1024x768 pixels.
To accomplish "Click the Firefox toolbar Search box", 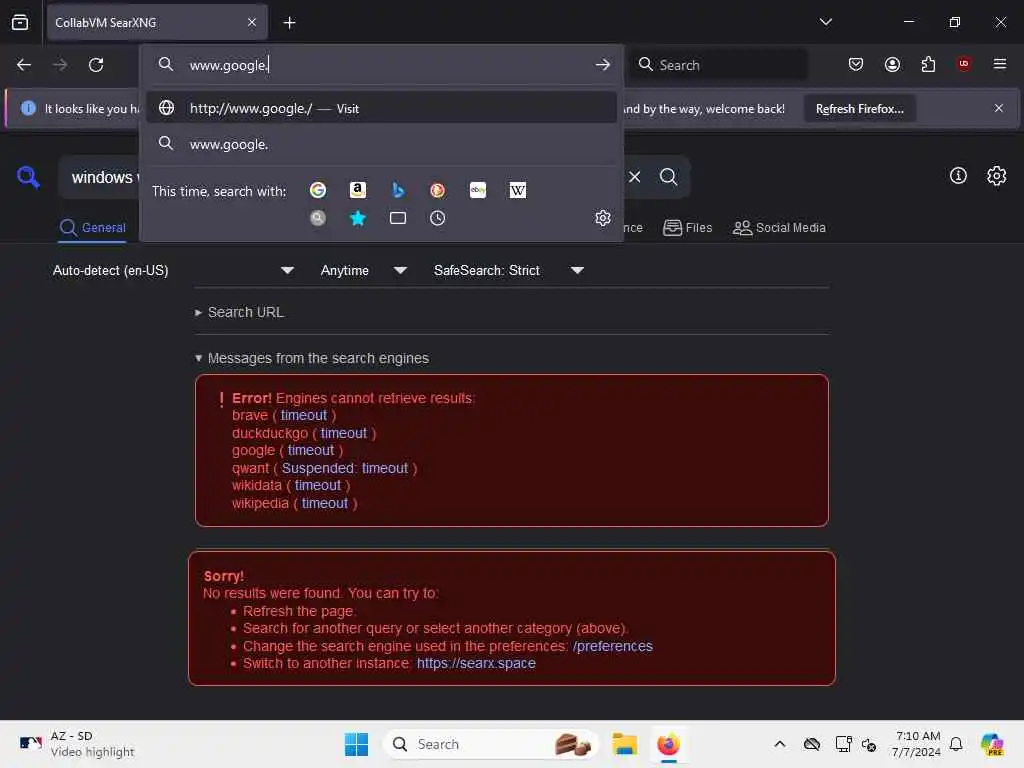I will 718,65.
